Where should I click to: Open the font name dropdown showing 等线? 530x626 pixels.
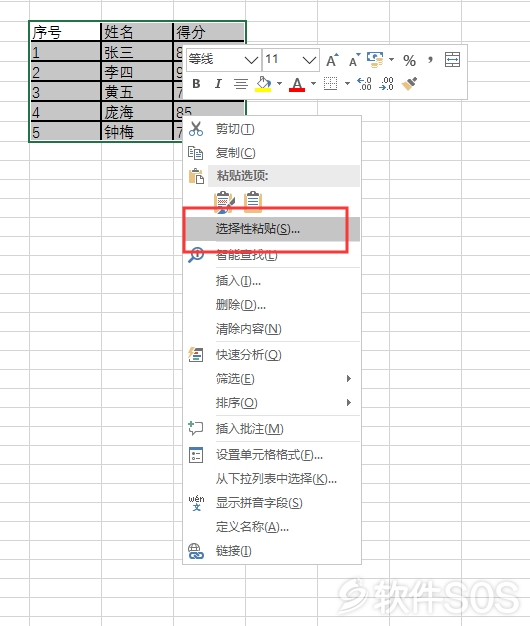223,60
